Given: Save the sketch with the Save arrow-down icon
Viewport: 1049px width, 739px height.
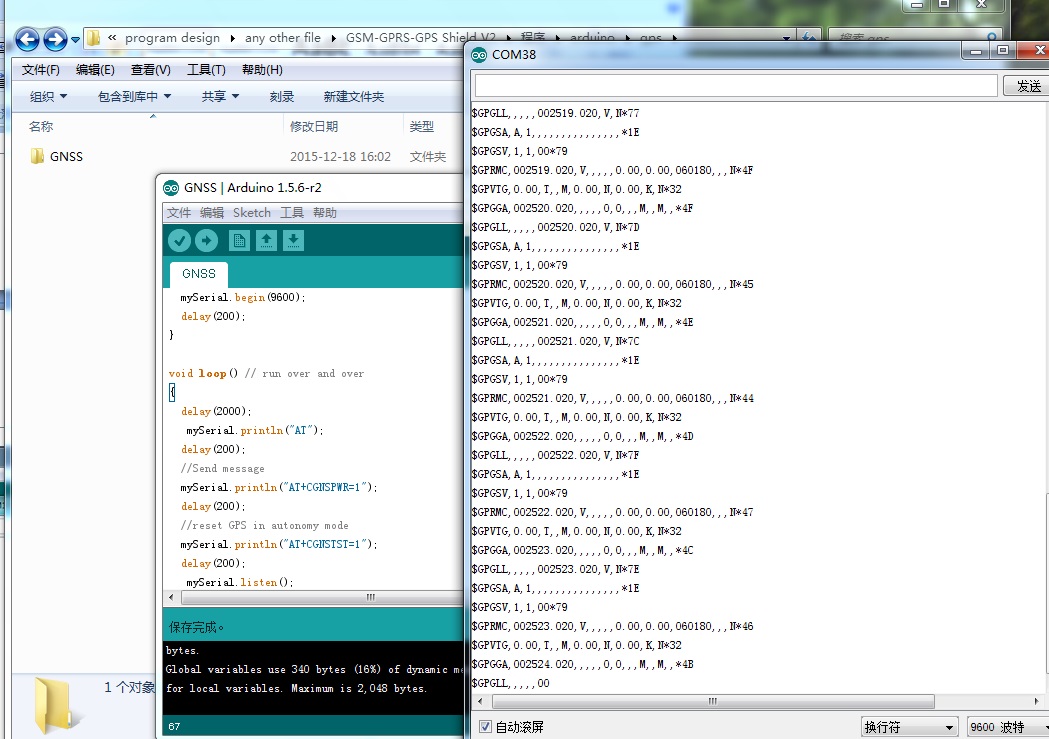Looking at the screenshot, I should click(293, 240).
